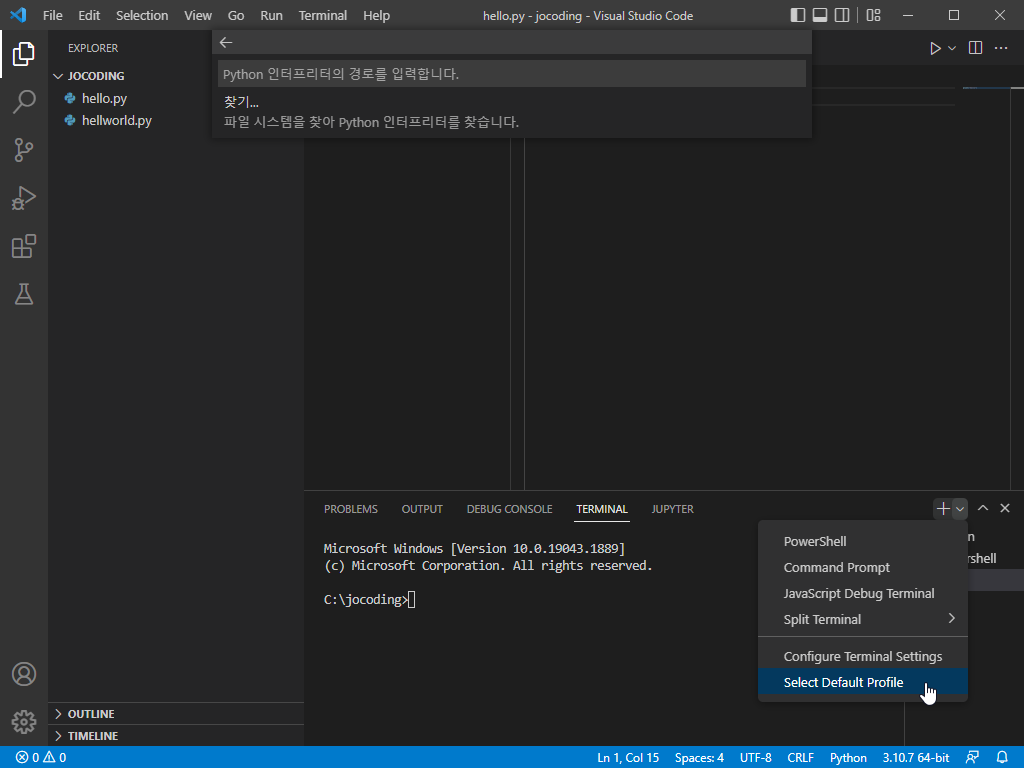Open Source Control view in activity bar

click(x=24, y=150)
